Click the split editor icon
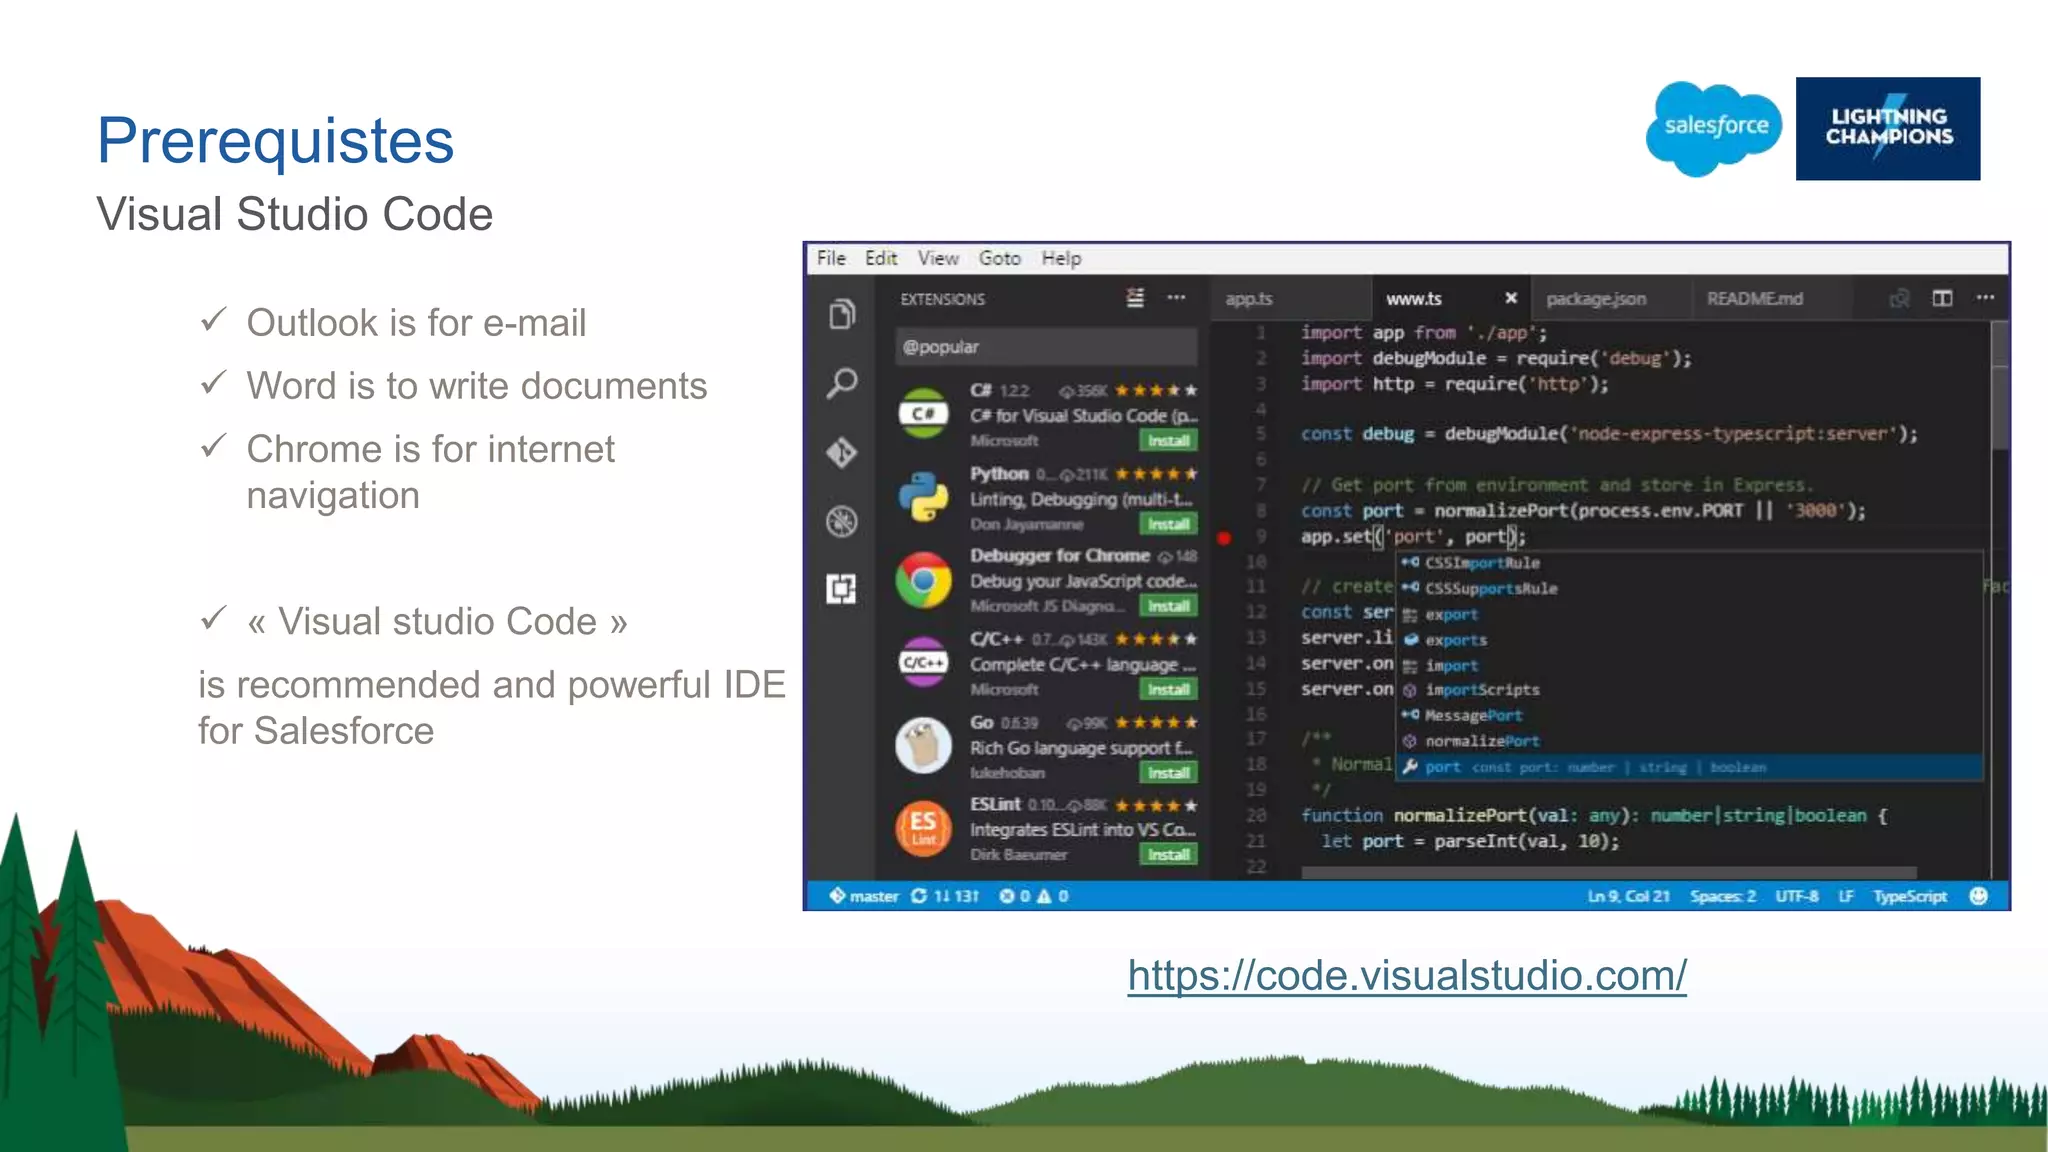This screenshot has width=2048, height=1152. (1942, 298)
